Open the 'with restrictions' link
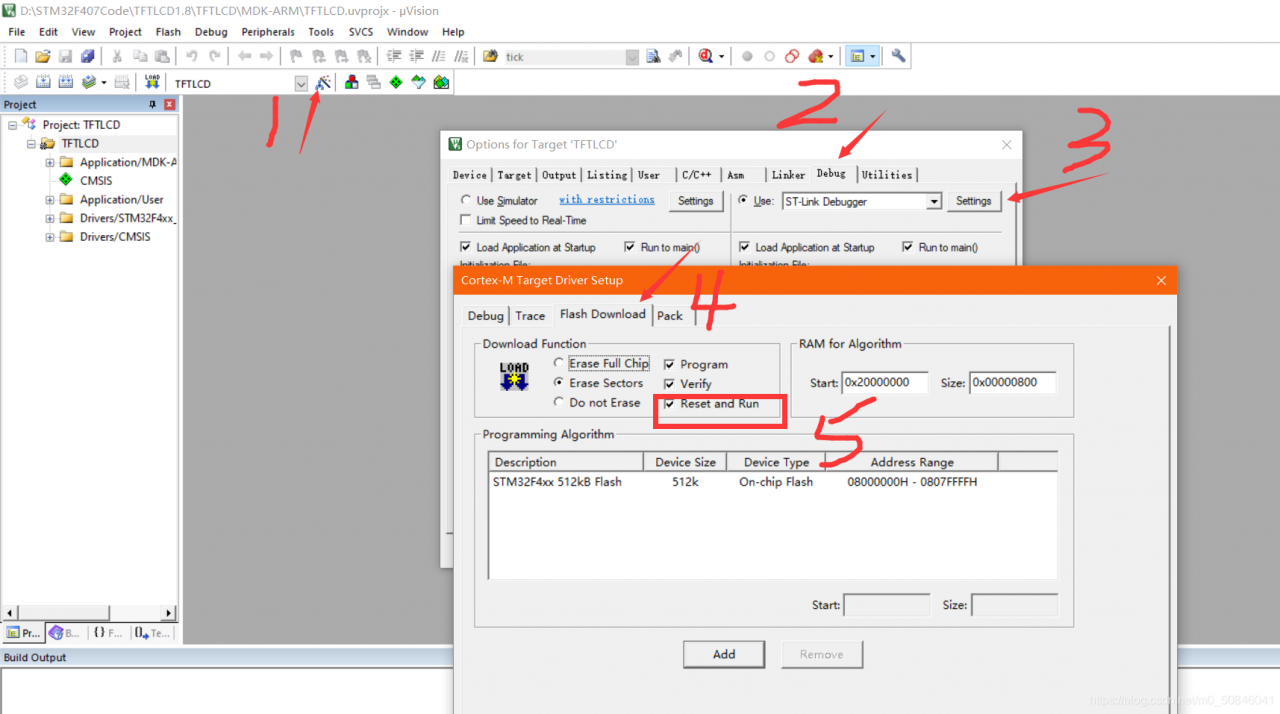 (x=607, y=200)
